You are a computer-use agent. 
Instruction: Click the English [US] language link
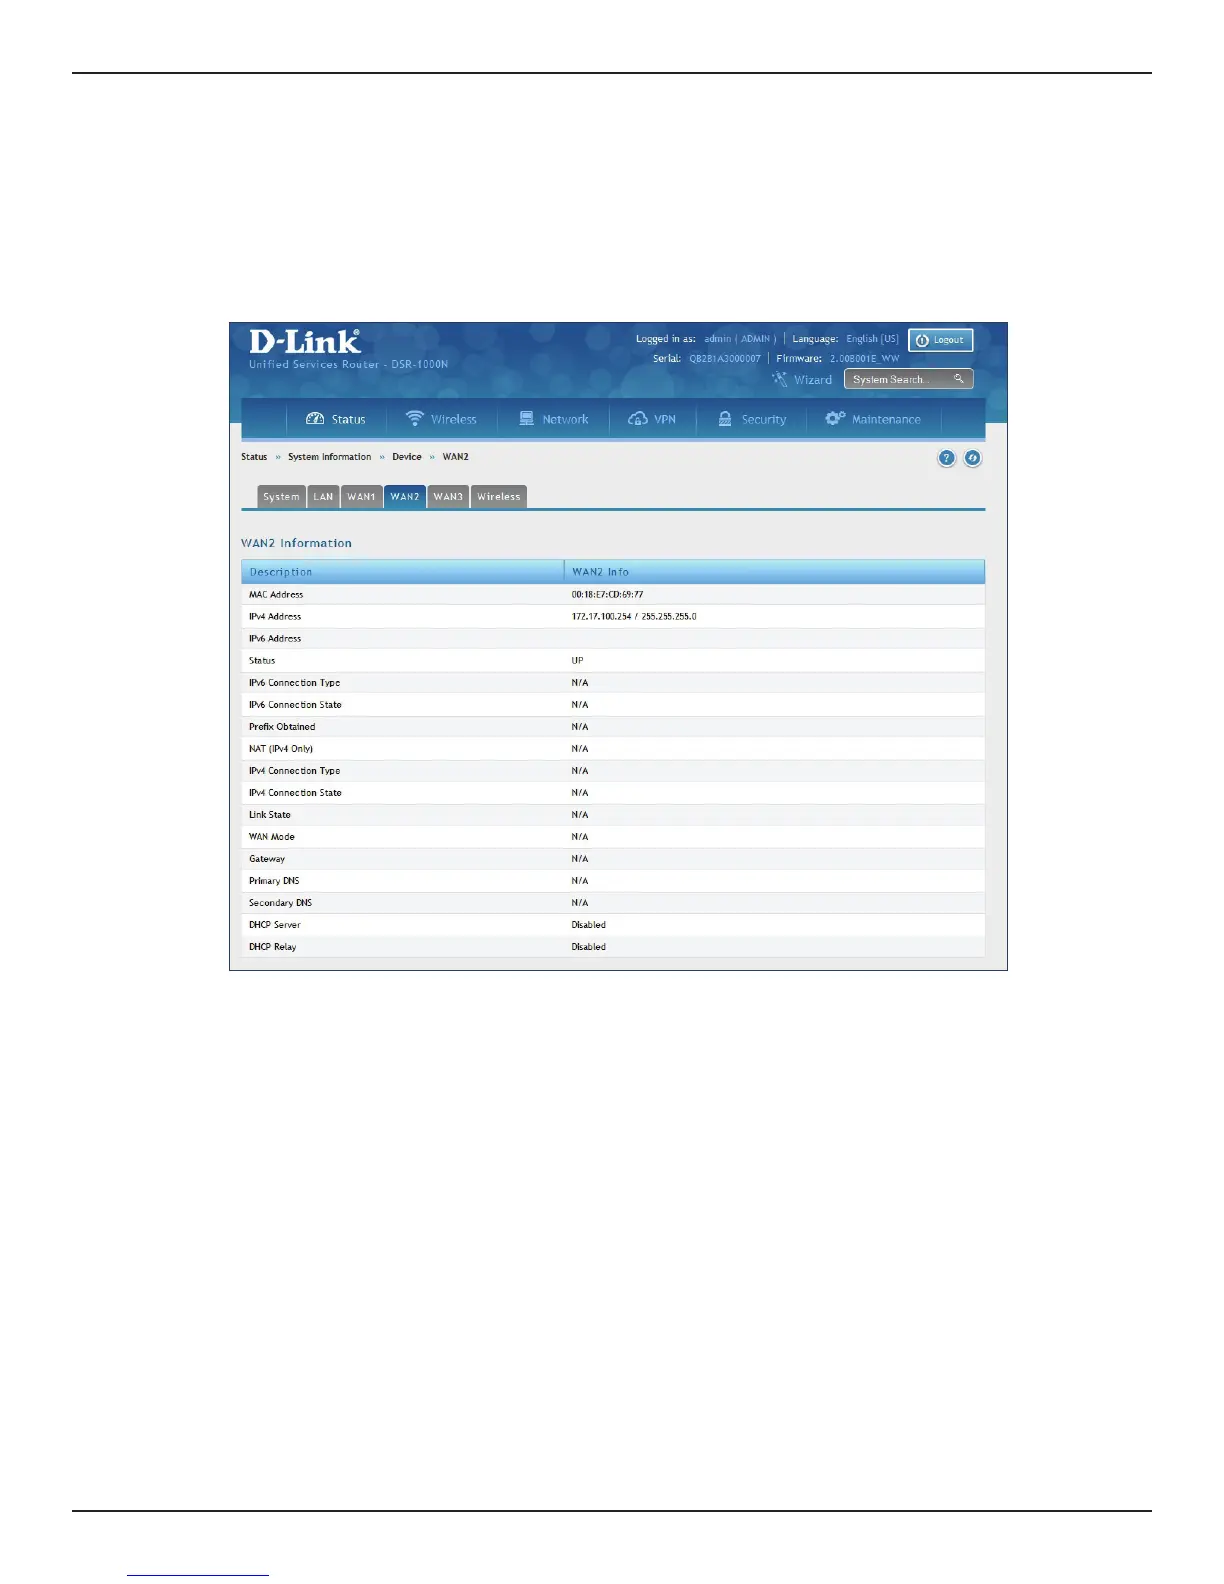click(872, 339)
